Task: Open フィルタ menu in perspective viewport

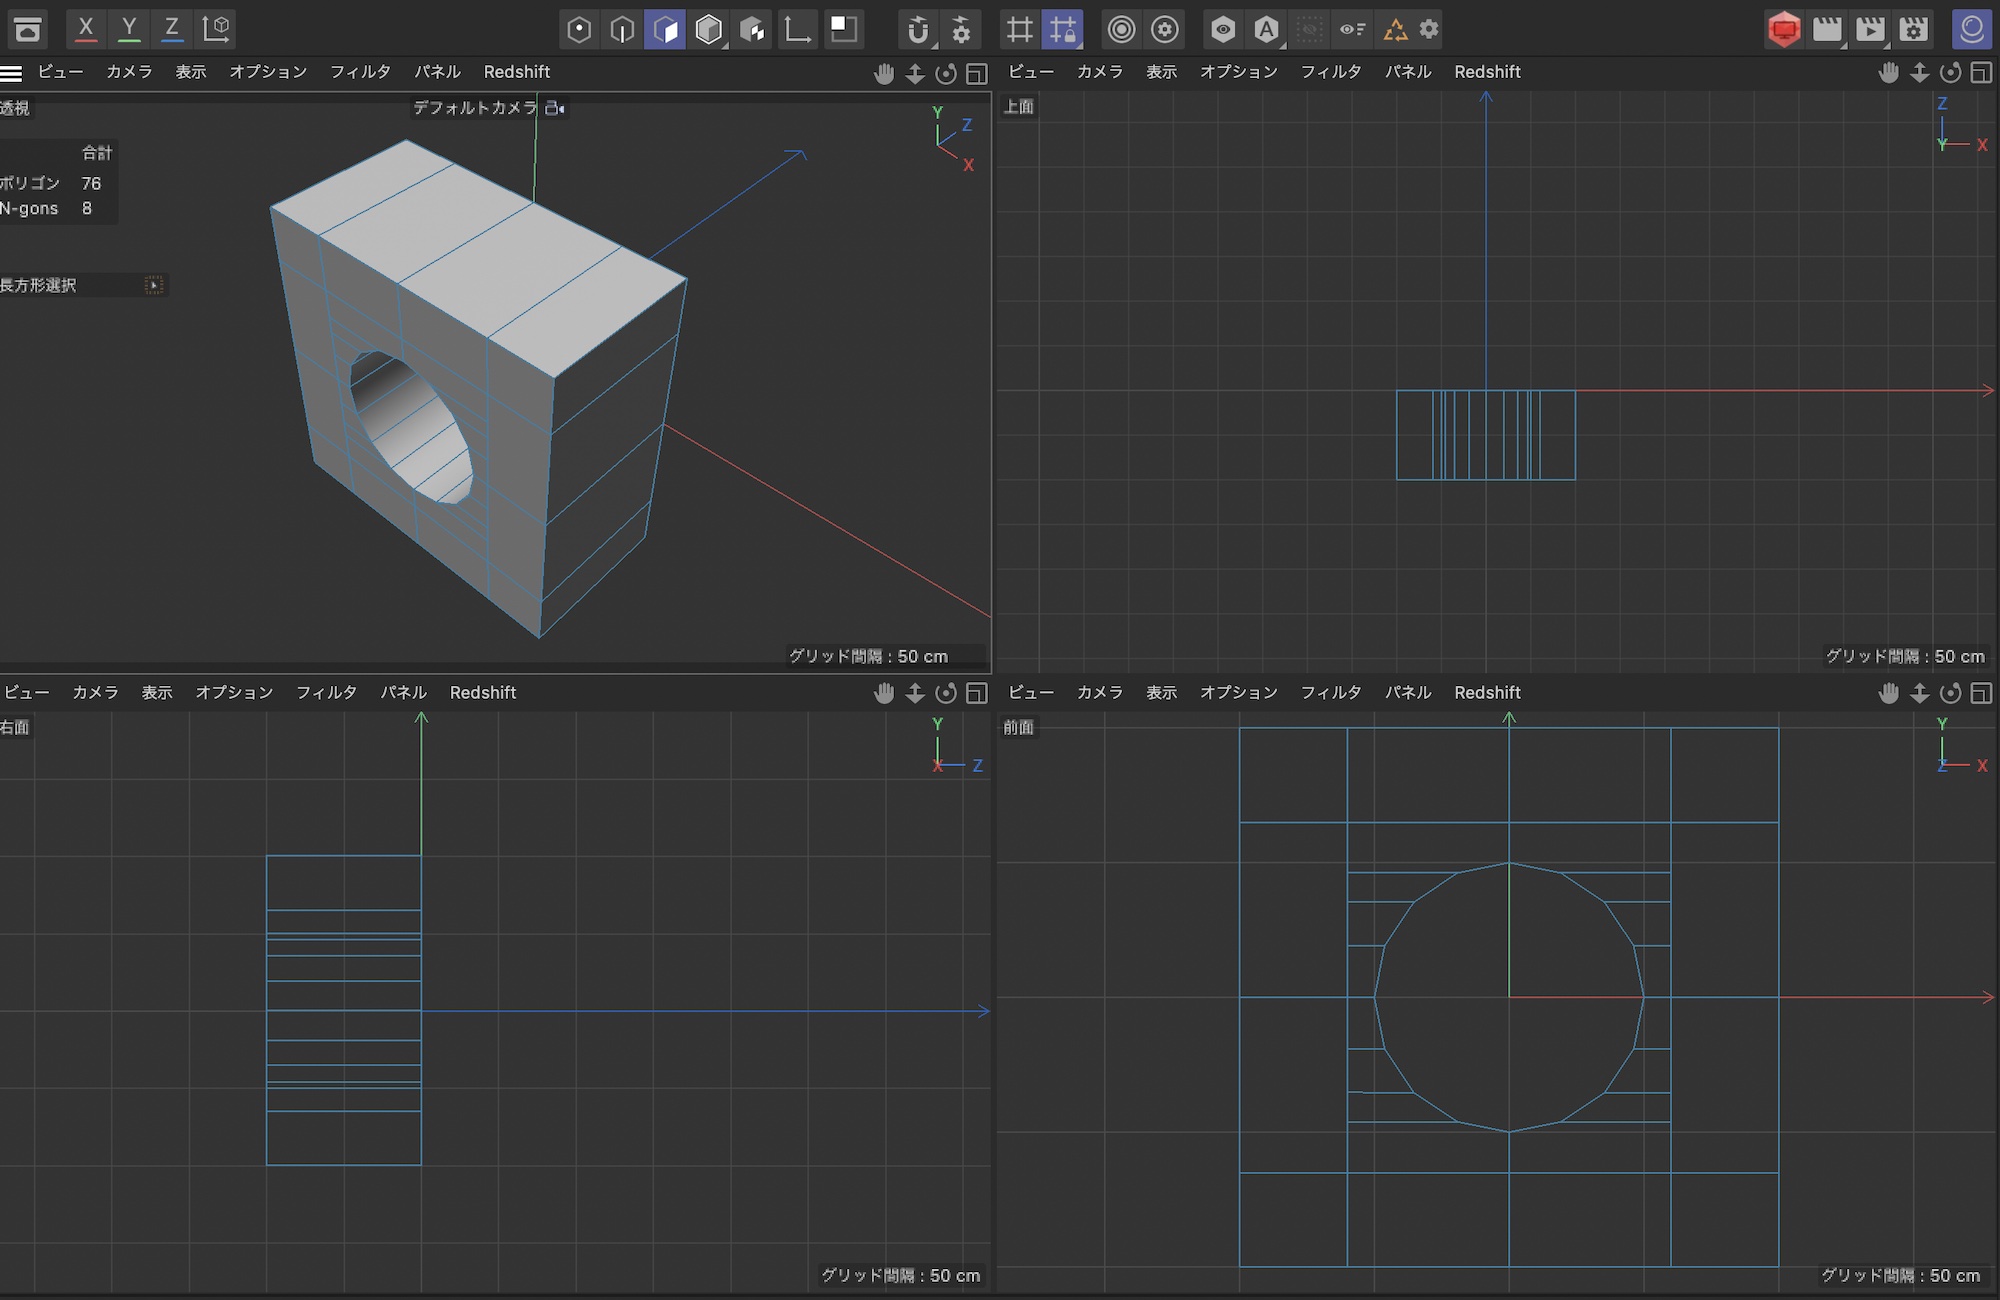Action: [360, 72]
